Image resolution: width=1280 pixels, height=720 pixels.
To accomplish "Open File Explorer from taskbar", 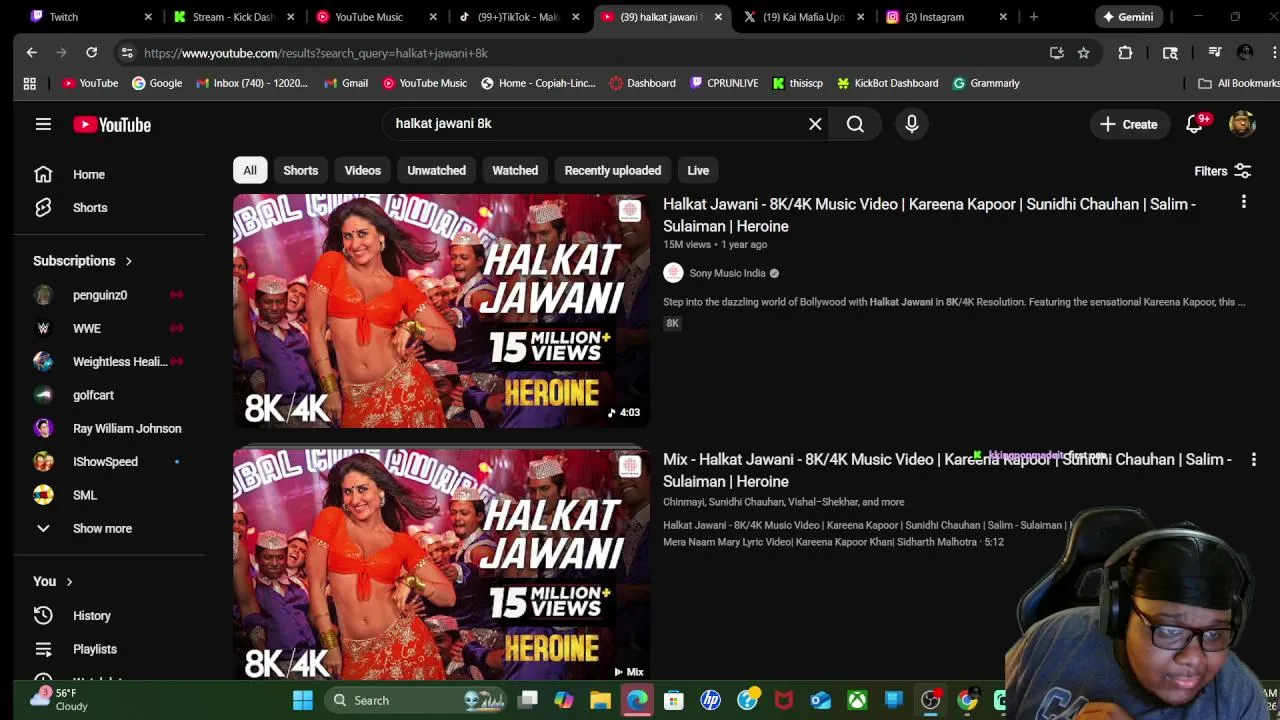I will 600,700.
